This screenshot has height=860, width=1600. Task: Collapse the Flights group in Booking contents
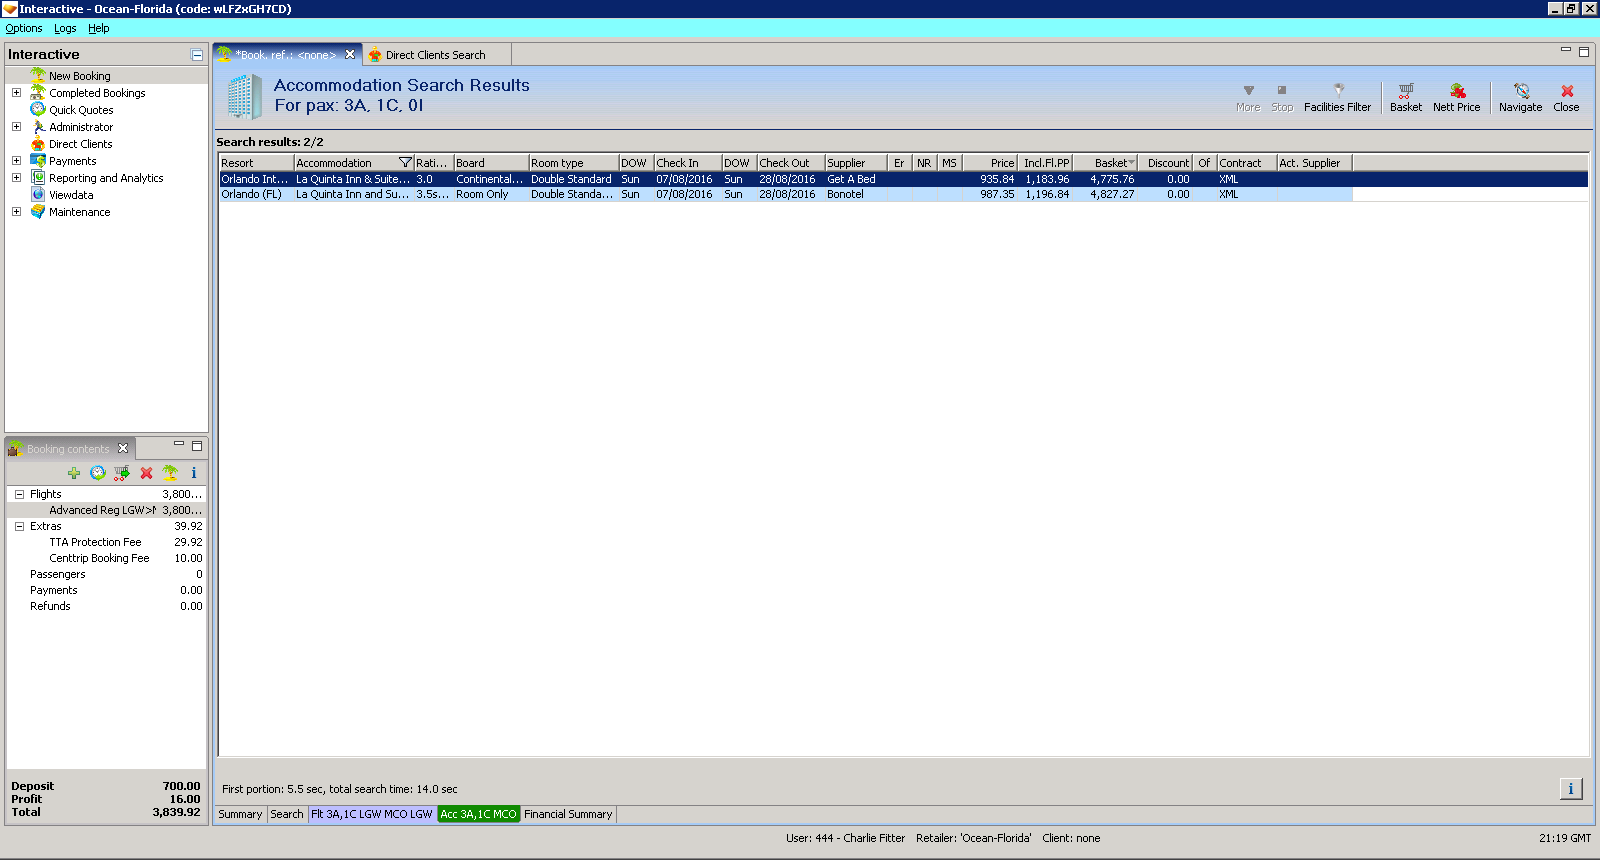coord(19,494)
